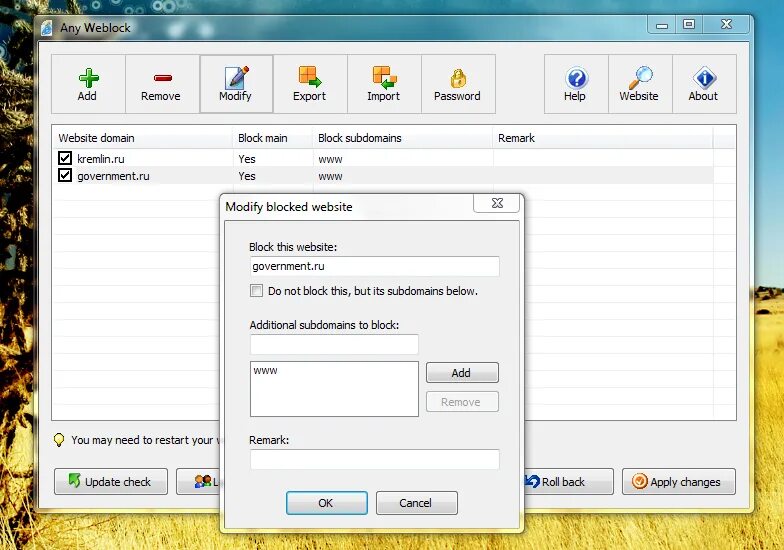Click the Update check button
The image size is (784, 550).
coord(111,482)
